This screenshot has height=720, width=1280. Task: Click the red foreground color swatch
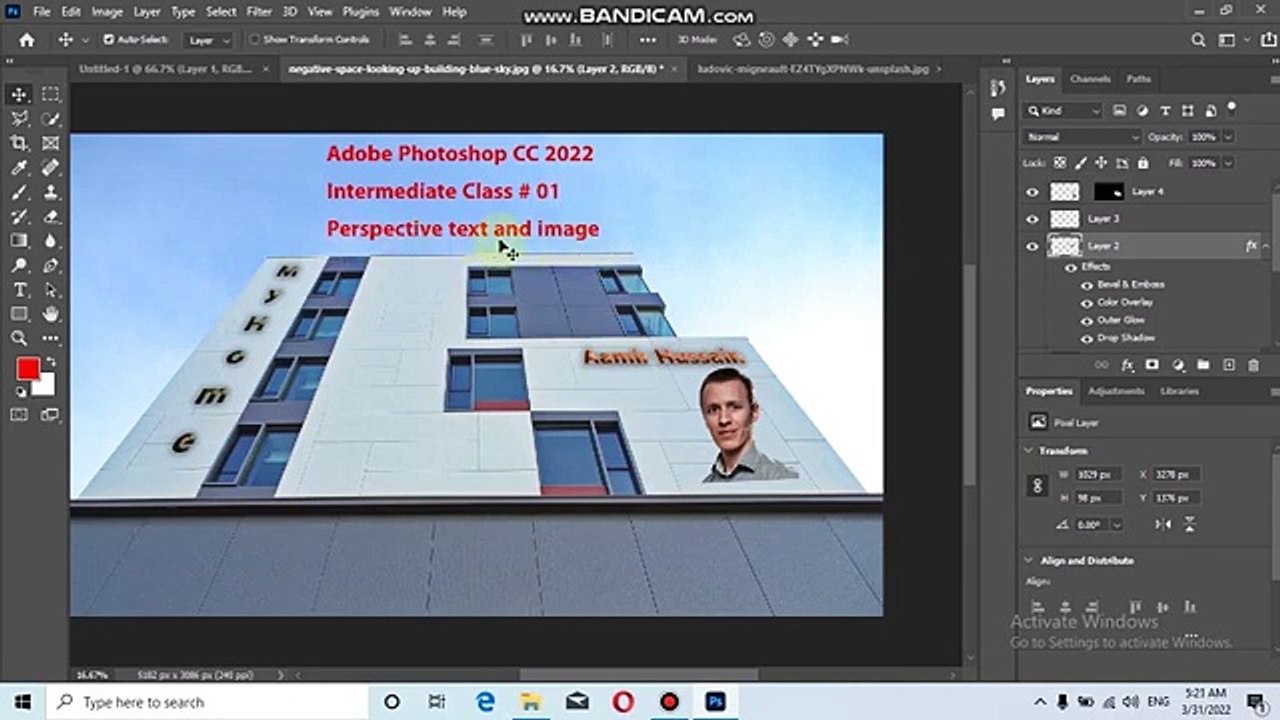pyautogui.click(x=27, y=369)
